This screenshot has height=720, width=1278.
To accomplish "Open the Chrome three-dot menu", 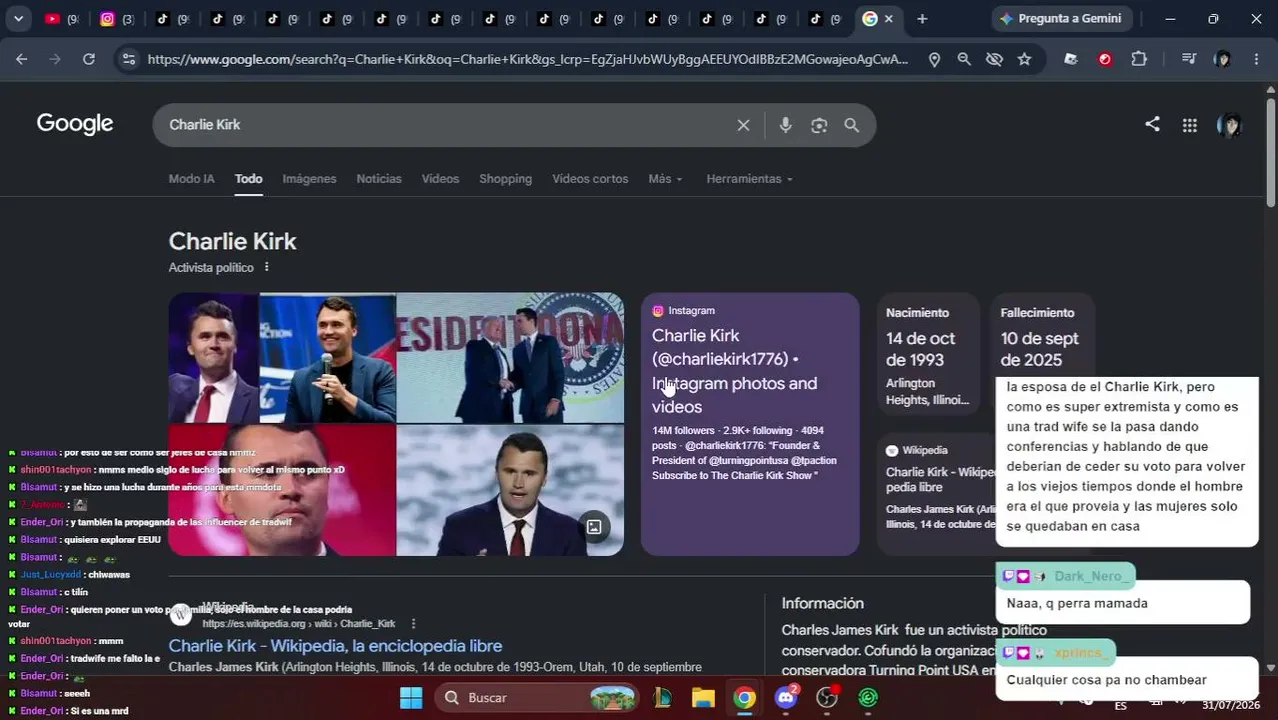I will pyautogui.click(x=1256, y=59).
